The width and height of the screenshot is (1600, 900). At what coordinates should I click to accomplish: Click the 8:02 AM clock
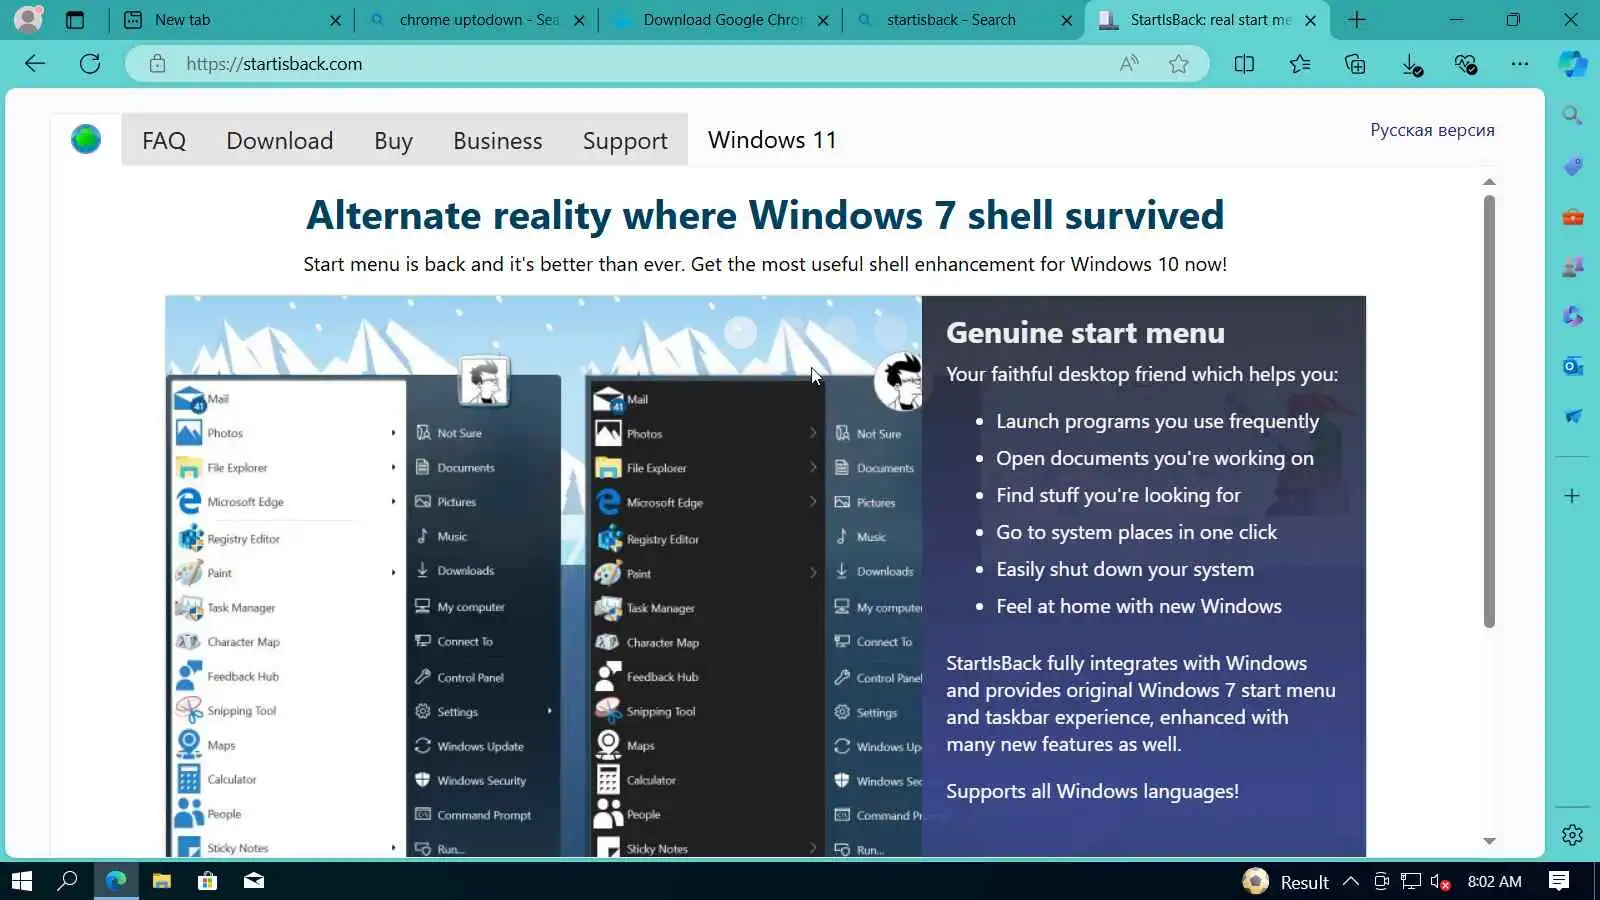pos(1494,881)
